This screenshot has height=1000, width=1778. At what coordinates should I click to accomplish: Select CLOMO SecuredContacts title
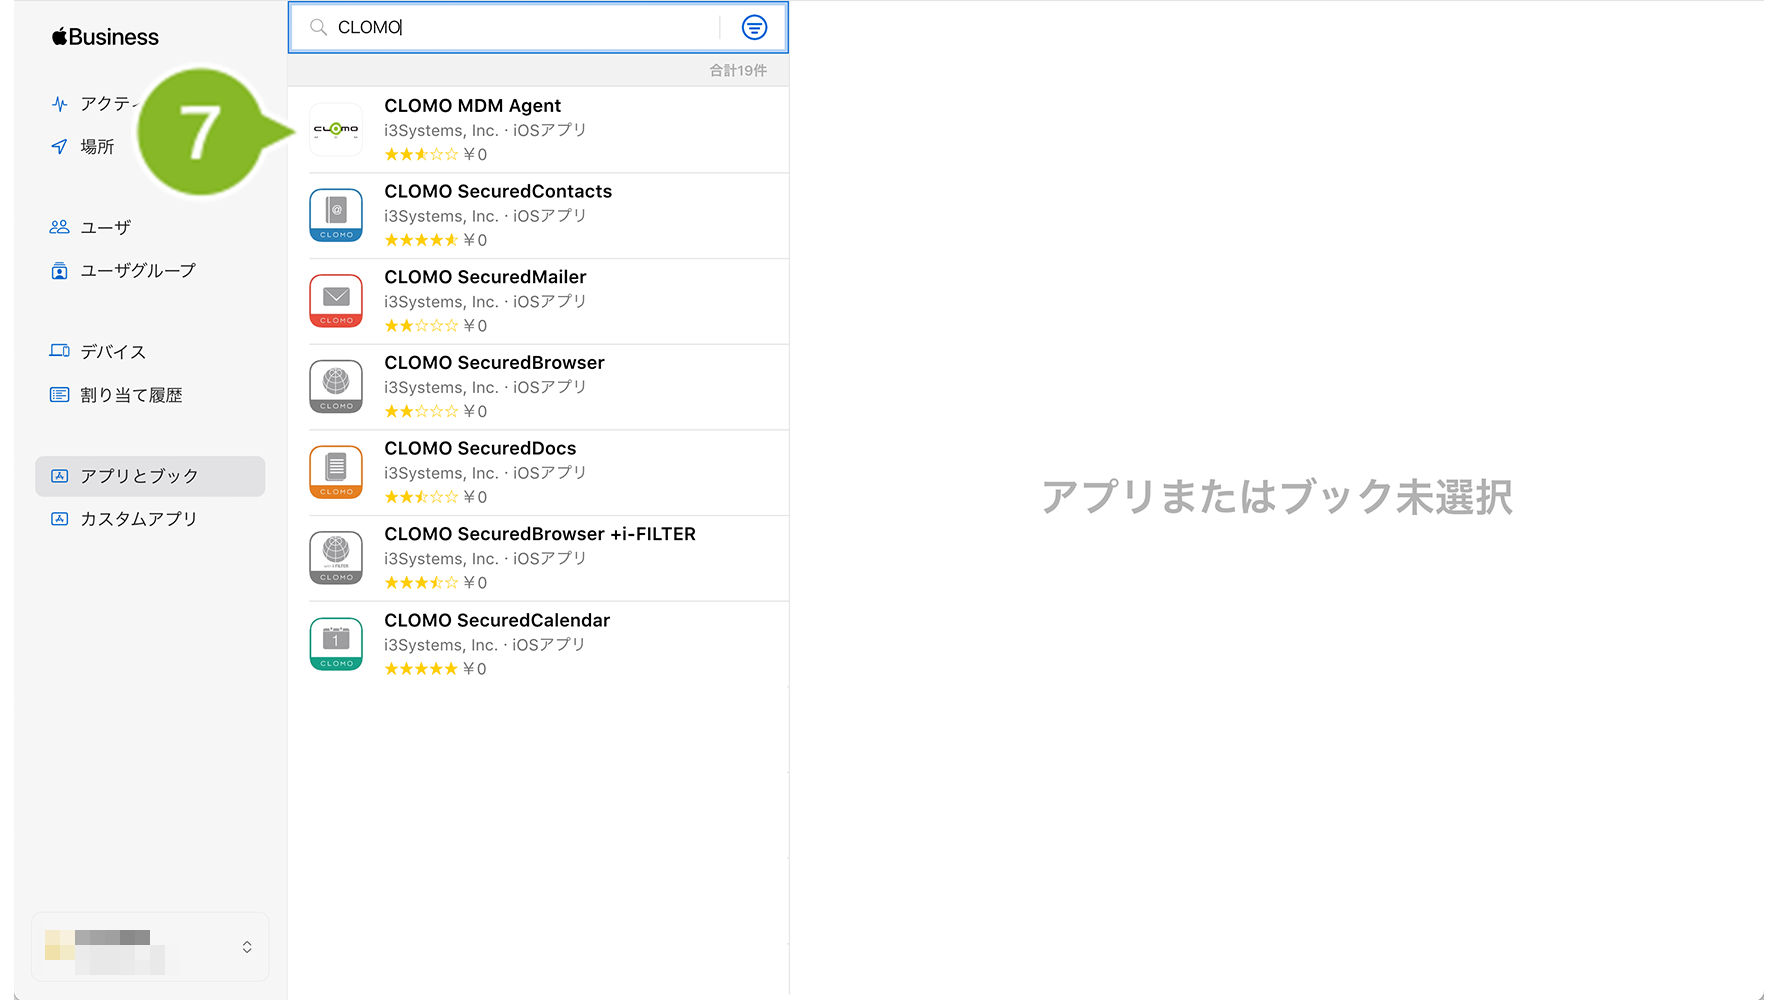point(498,191)
